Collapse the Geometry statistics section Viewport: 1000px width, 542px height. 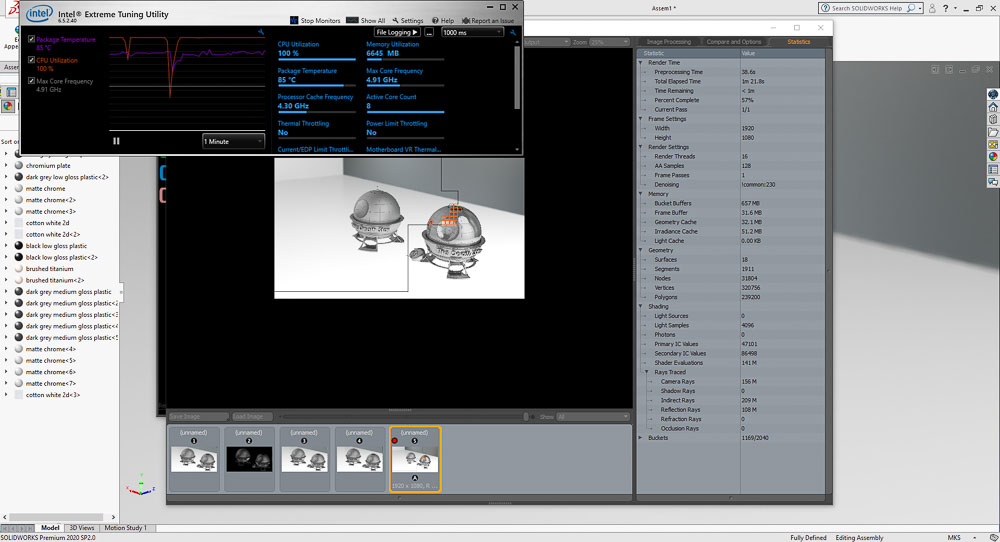(x=641, y=250)
